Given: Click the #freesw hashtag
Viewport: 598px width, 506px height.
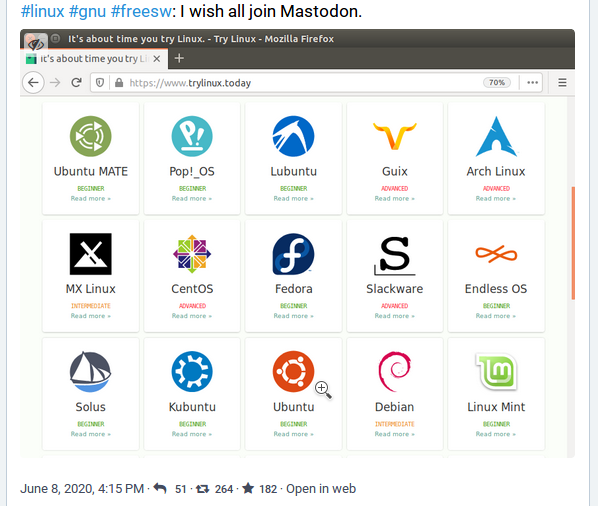Looking at the screenshot, I should 141,11.
